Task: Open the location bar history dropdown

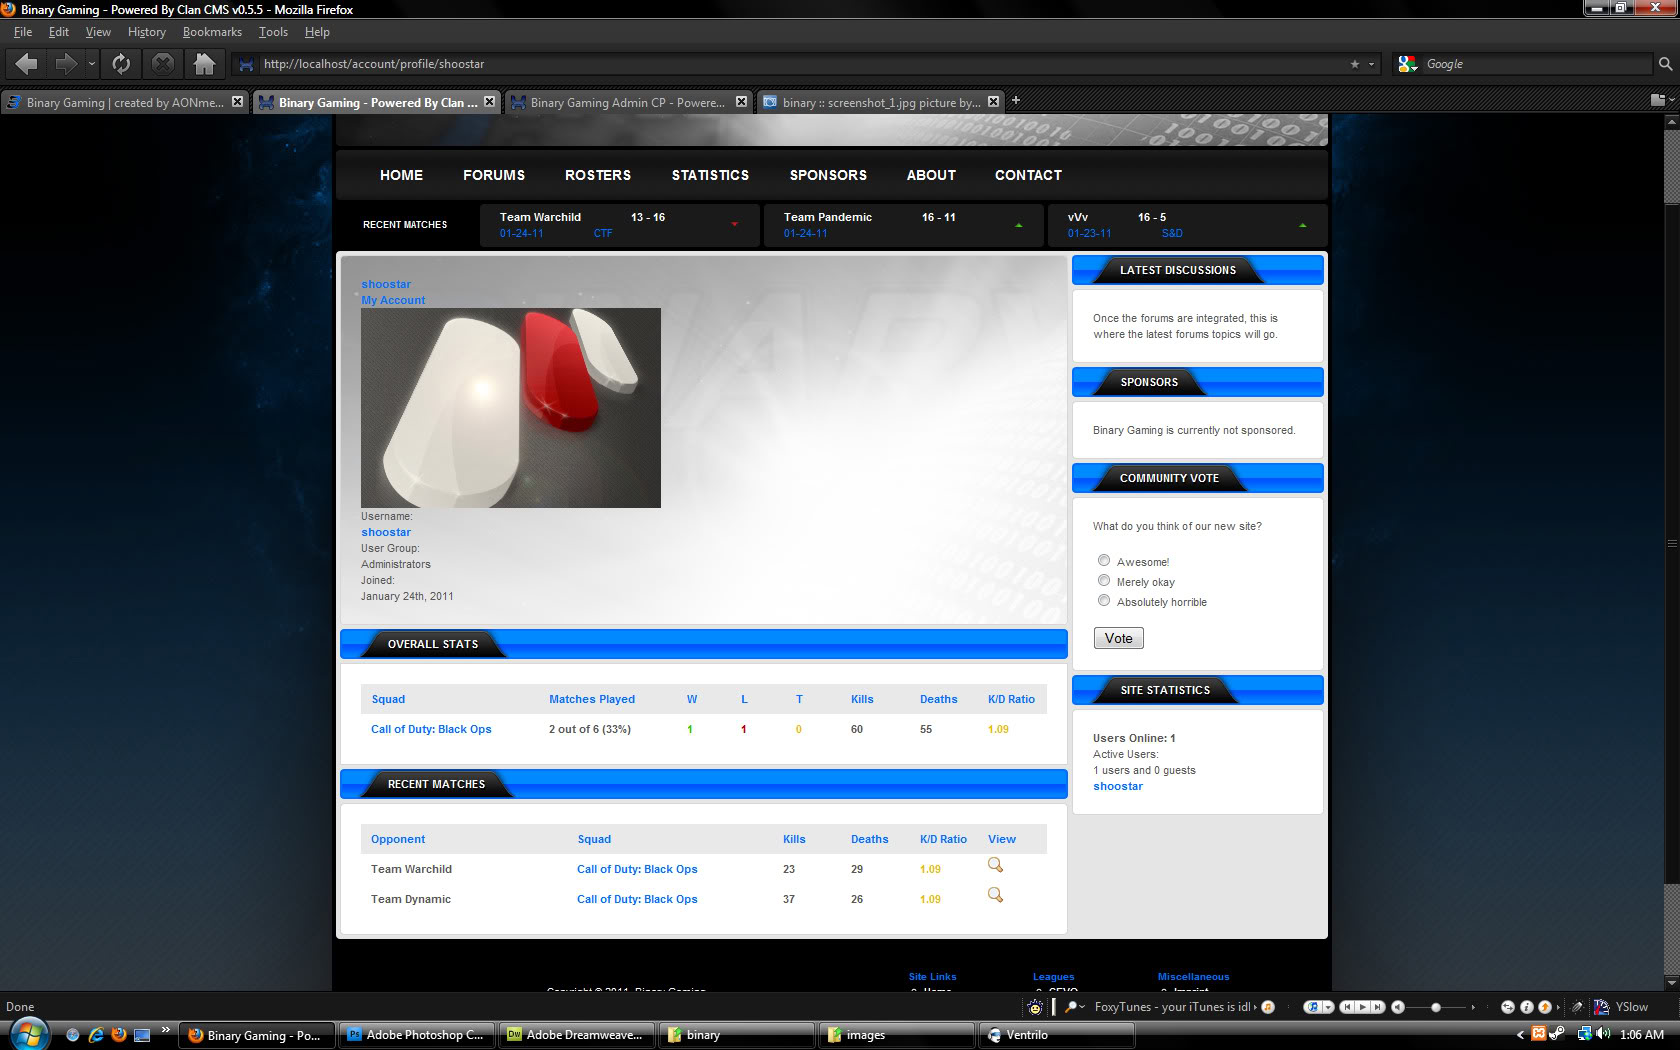Action: 1372,64
